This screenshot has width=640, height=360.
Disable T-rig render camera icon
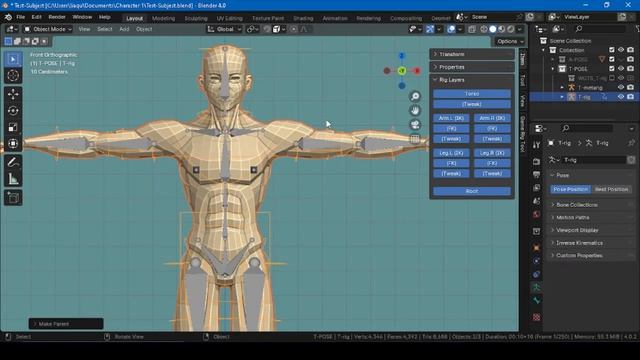[x=631, y=97]
